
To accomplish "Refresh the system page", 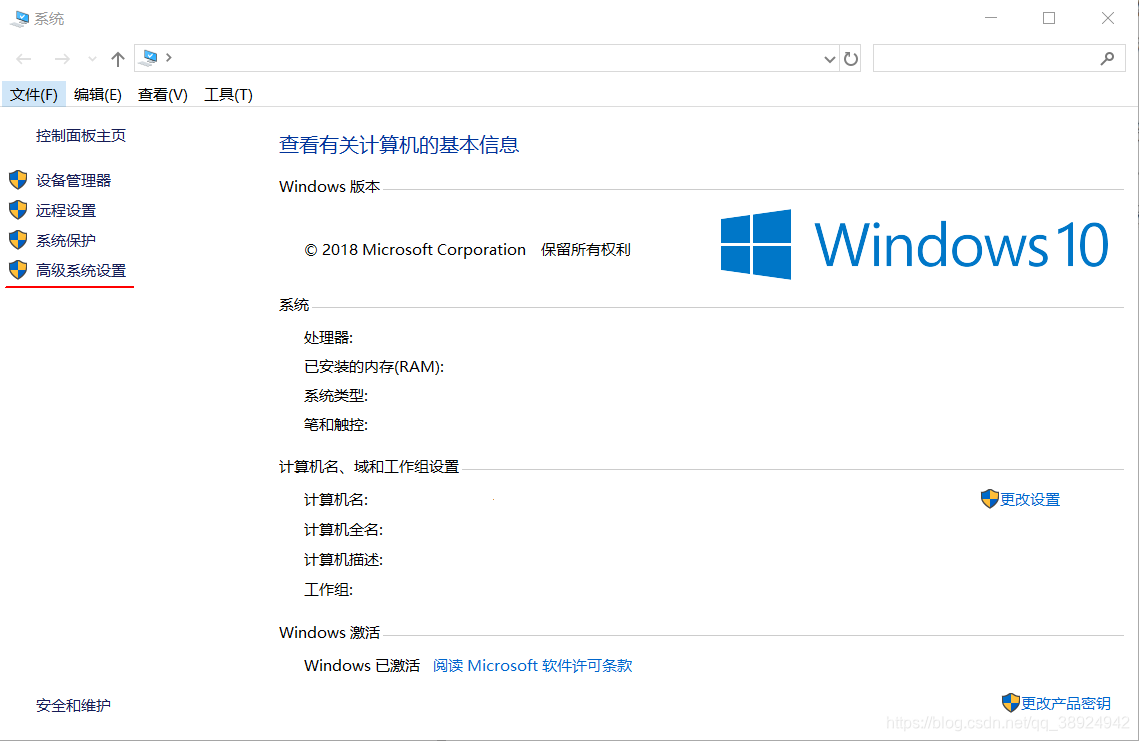I will pyautogui.click(x=851, y=59).
